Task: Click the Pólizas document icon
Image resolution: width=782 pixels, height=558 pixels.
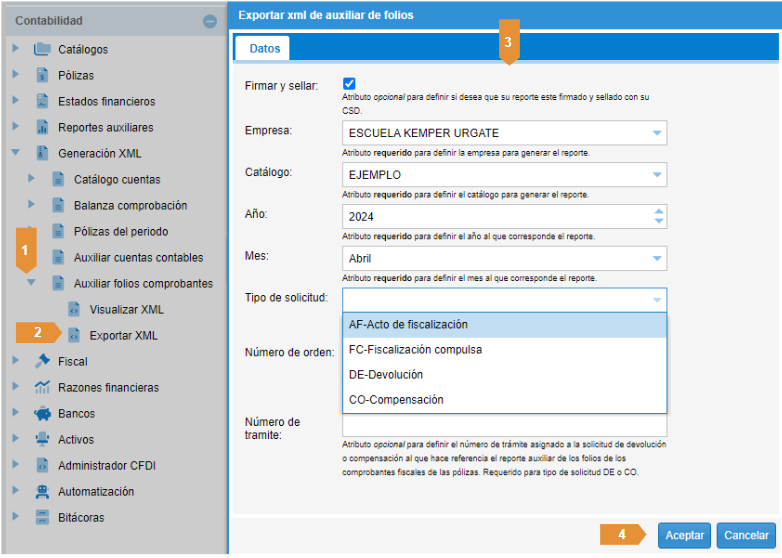Action: point(42,75)
